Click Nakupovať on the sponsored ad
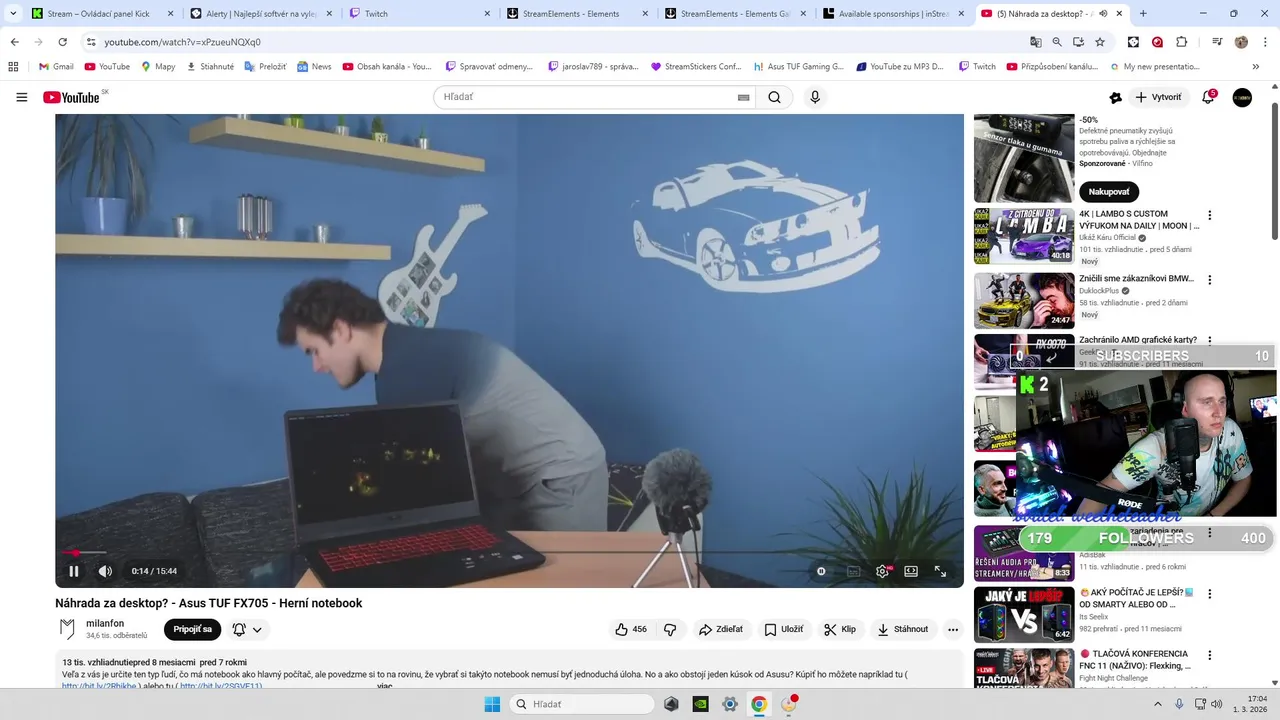This screenshot has height=720, width=1280. pos(1108,191)
